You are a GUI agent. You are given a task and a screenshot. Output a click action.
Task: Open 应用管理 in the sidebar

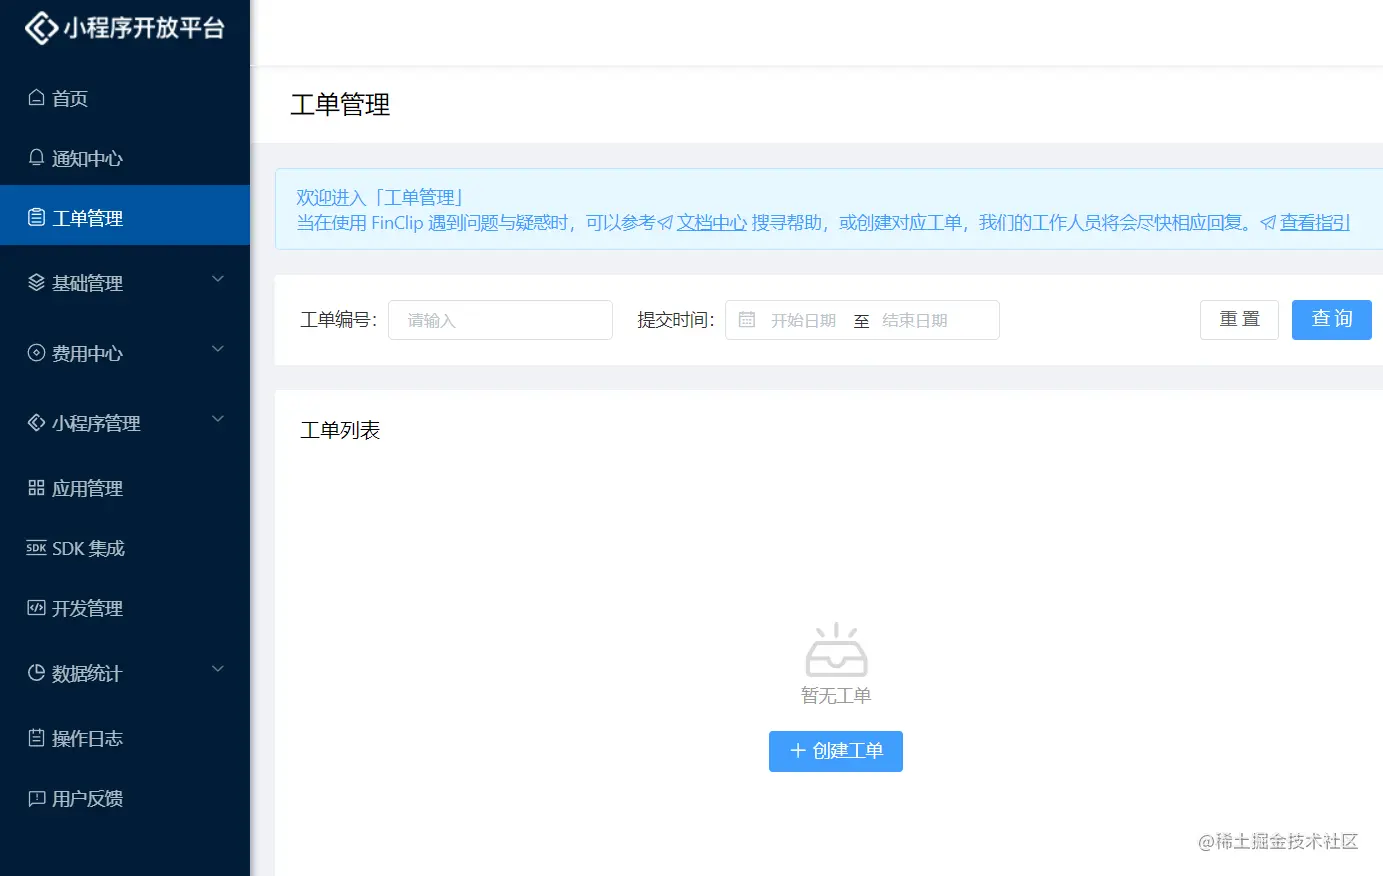[x=125, y=488]
